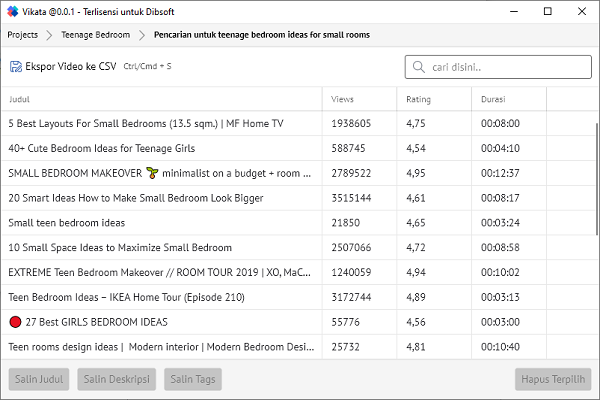Maximize the Vikata window
This screenshot has width=600, height=400.
coord(548,11)
